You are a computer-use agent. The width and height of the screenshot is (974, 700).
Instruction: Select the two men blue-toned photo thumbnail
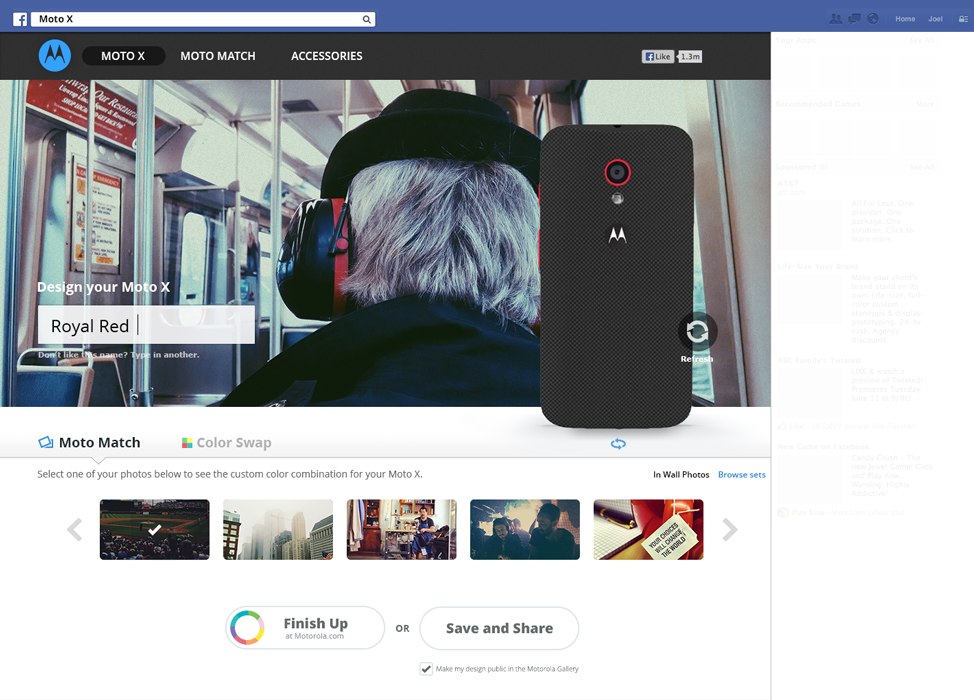click(x=525, y=530)
